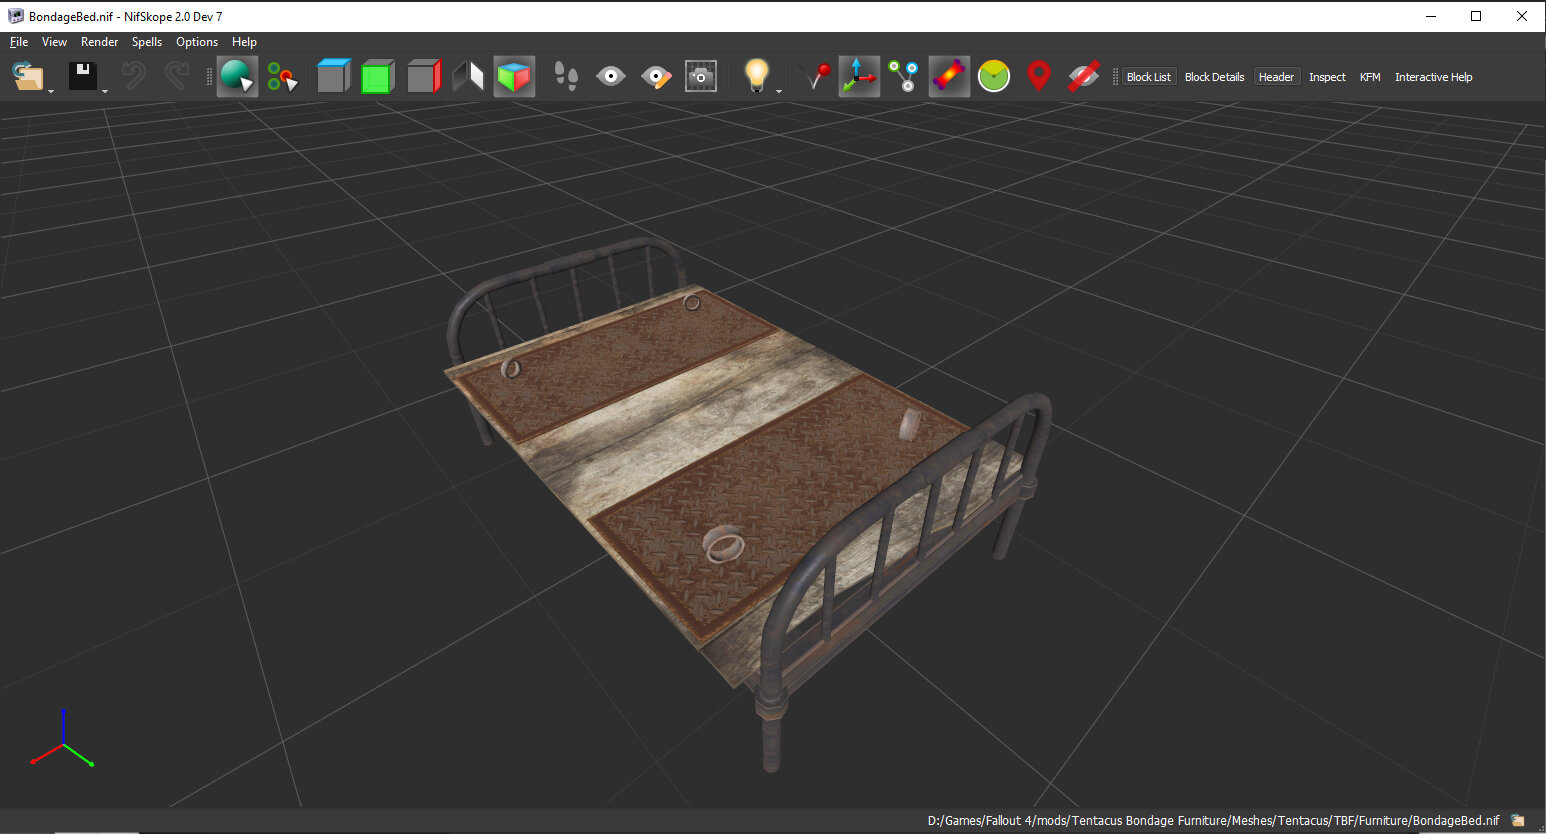Screen dimensions: 1546x834
Task: Show the Block Details panel
Action: tap(1215, 77)
